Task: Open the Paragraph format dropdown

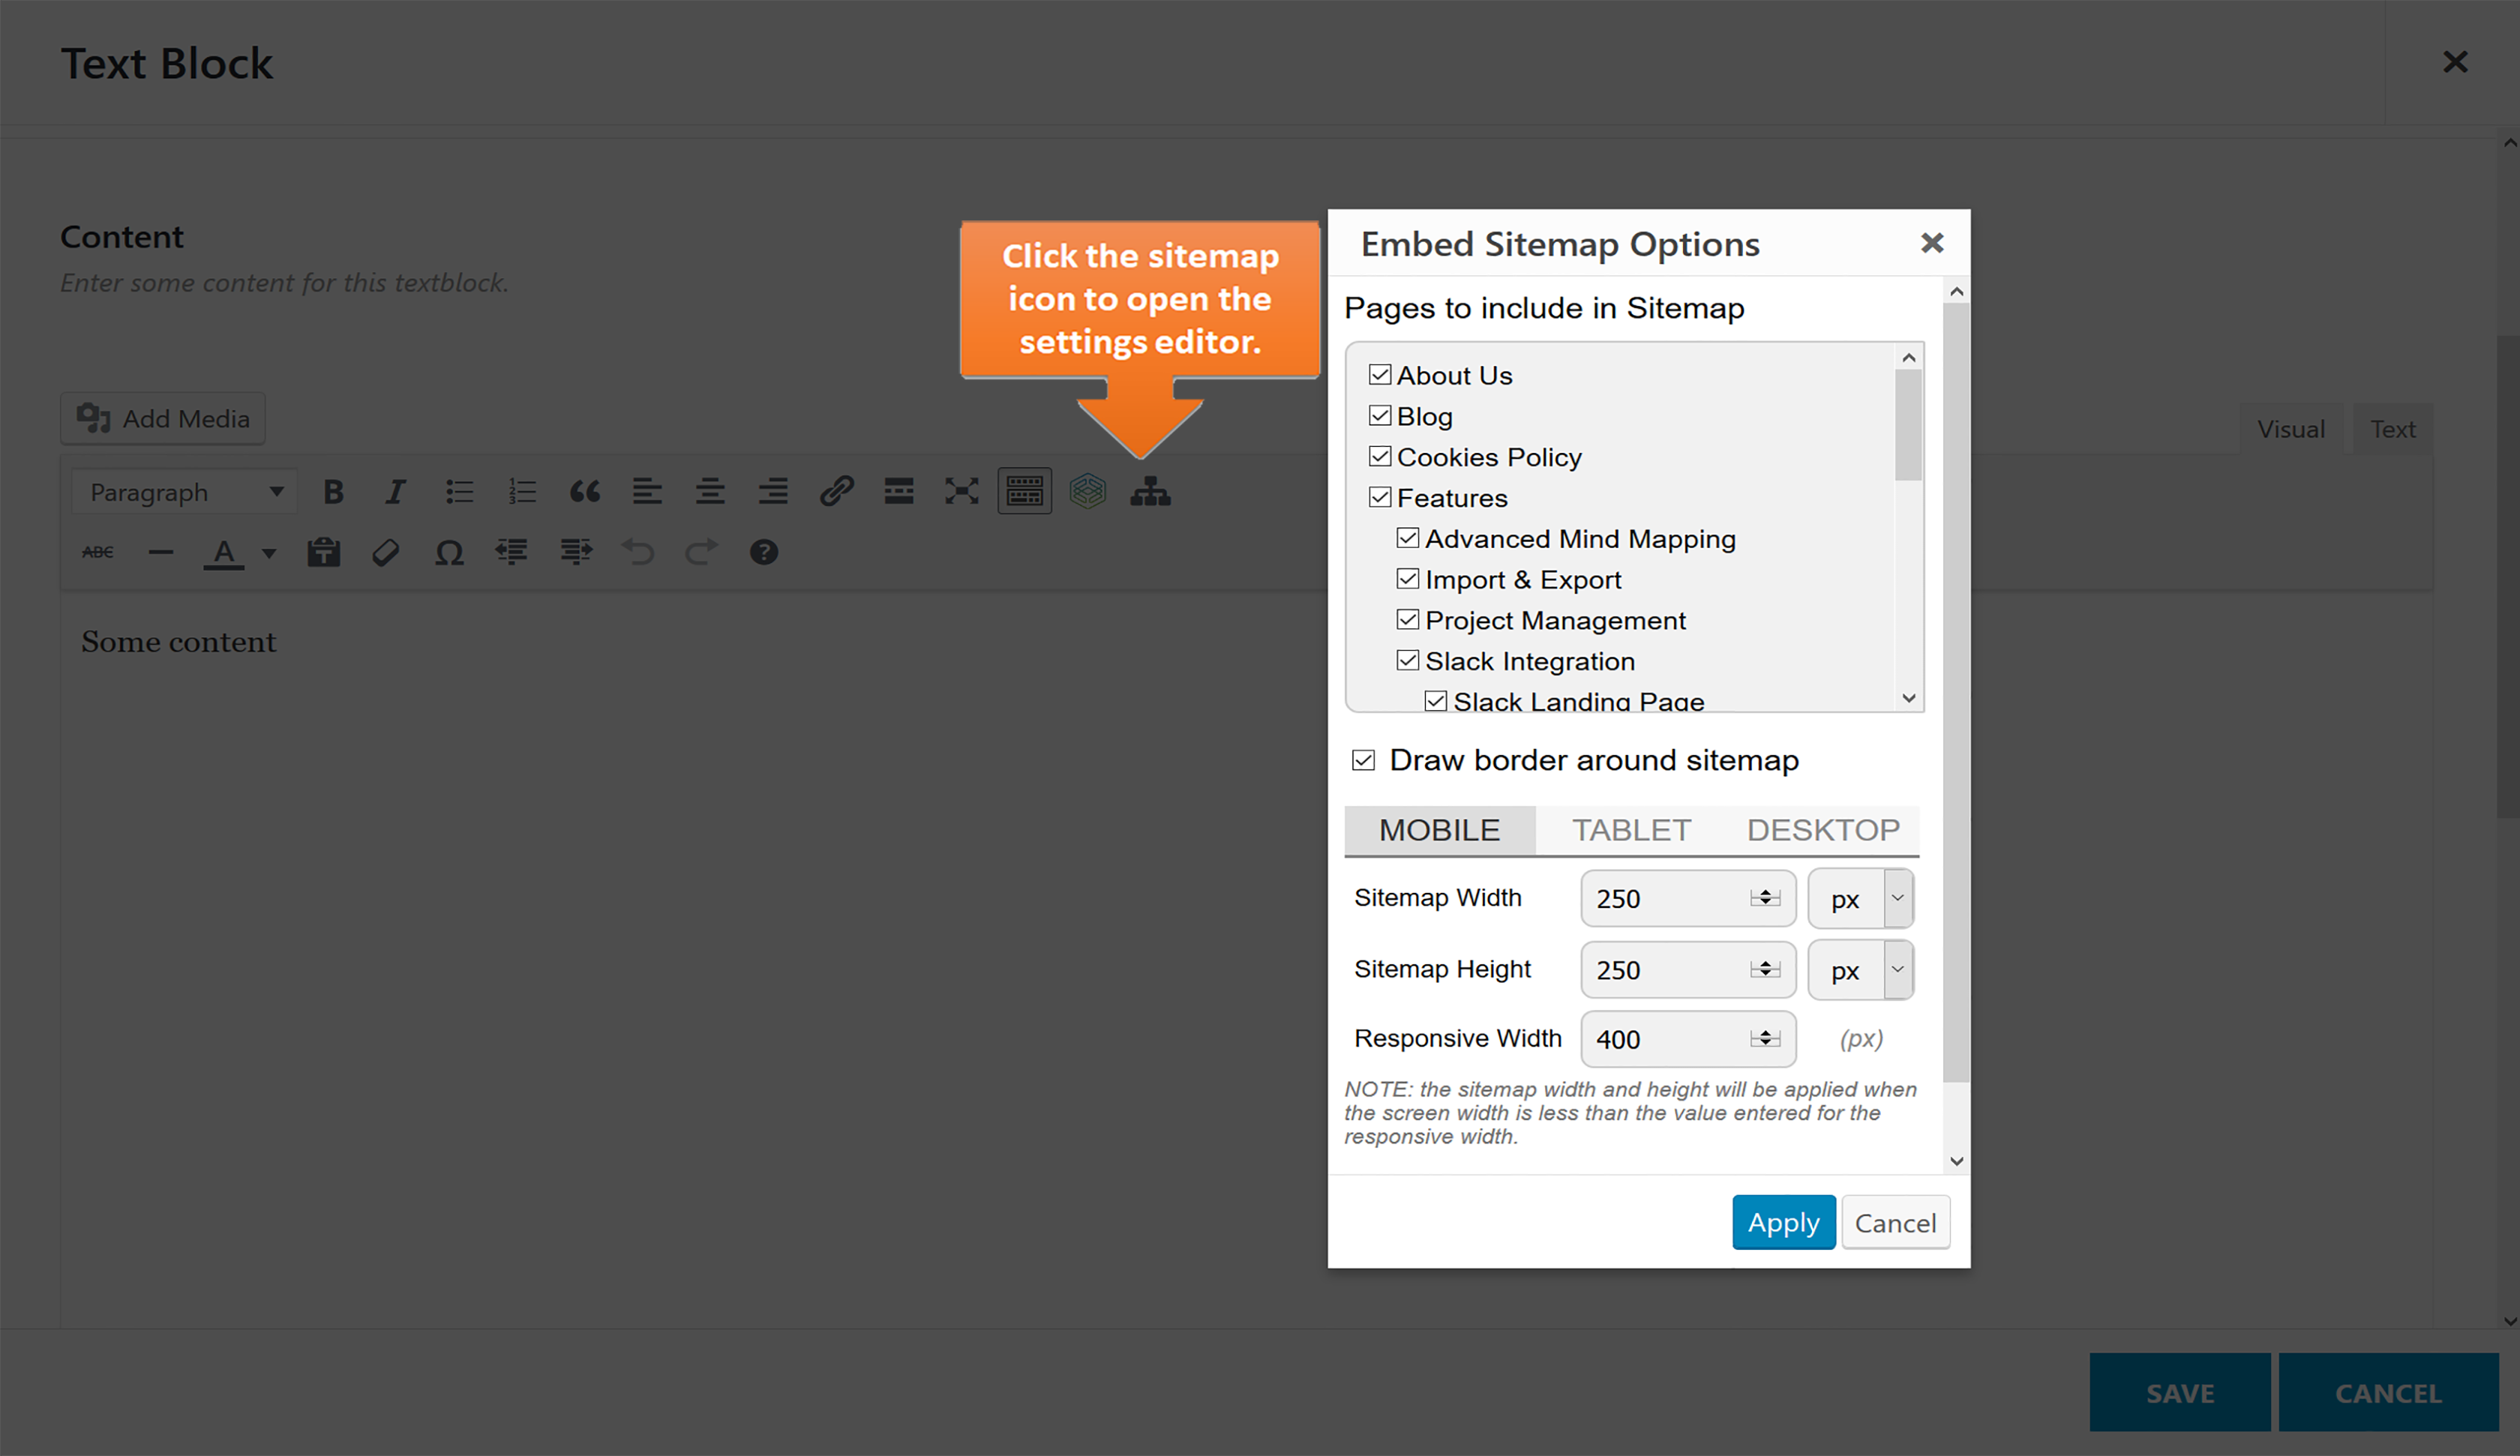Action: (185, 492)
